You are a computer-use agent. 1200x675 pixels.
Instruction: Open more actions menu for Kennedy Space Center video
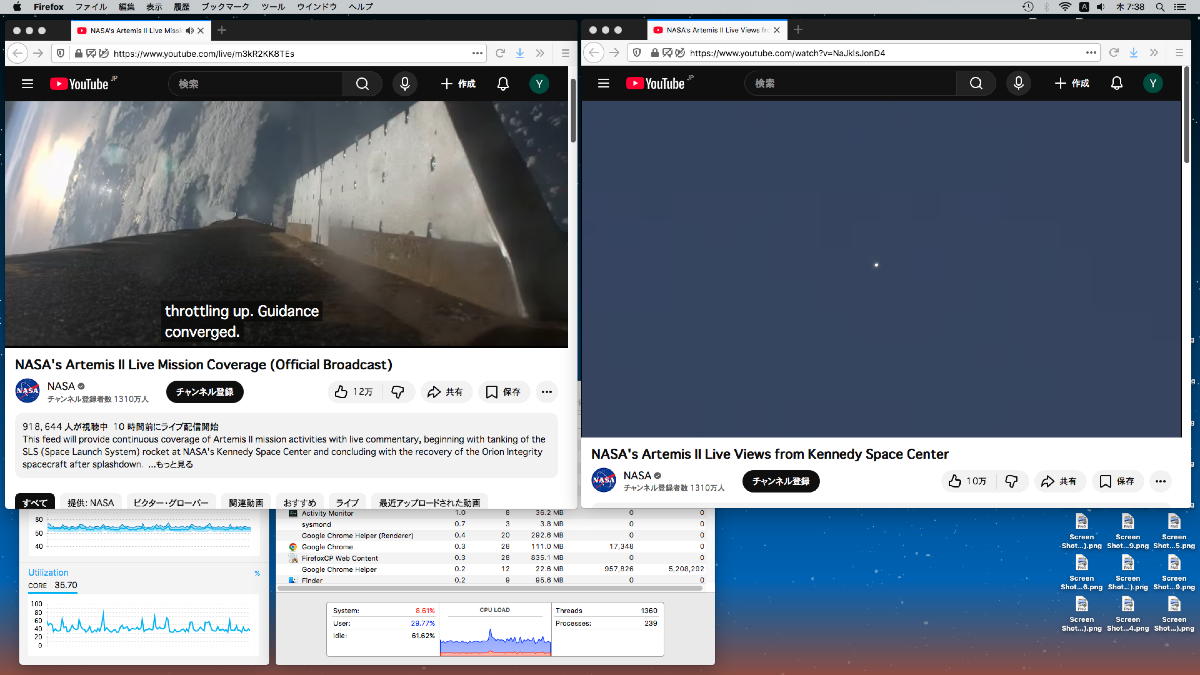[1159, 481]
